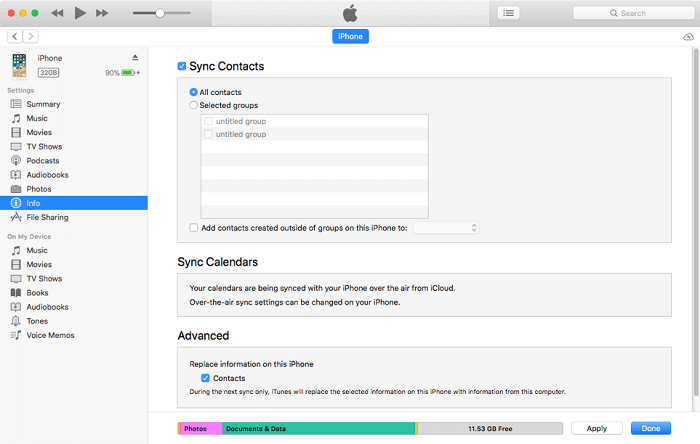
Task: Open Podcasts in the Settings sidebar
Action: click(x=42, y=160)
